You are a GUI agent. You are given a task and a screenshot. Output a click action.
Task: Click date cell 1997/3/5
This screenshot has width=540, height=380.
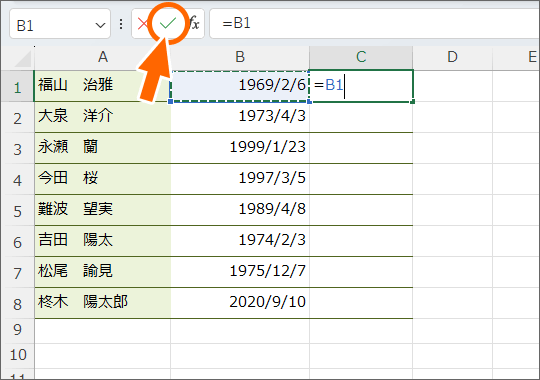(240, 179)
